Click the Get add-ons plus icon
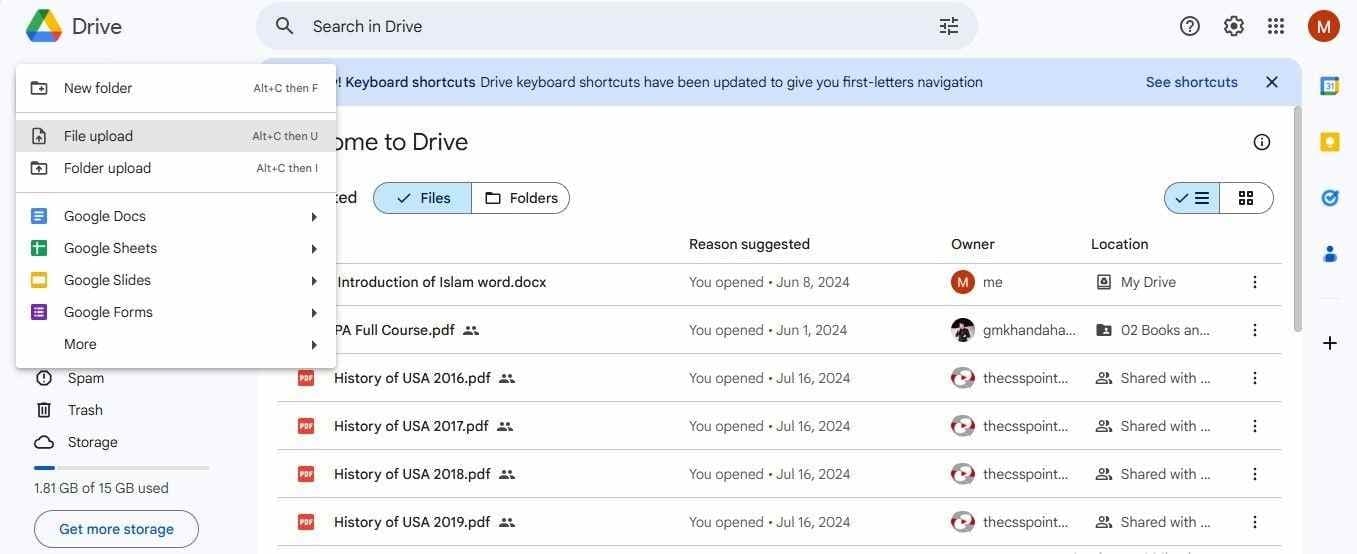Screen dimensions: 1357x554 click(1330, 343)
